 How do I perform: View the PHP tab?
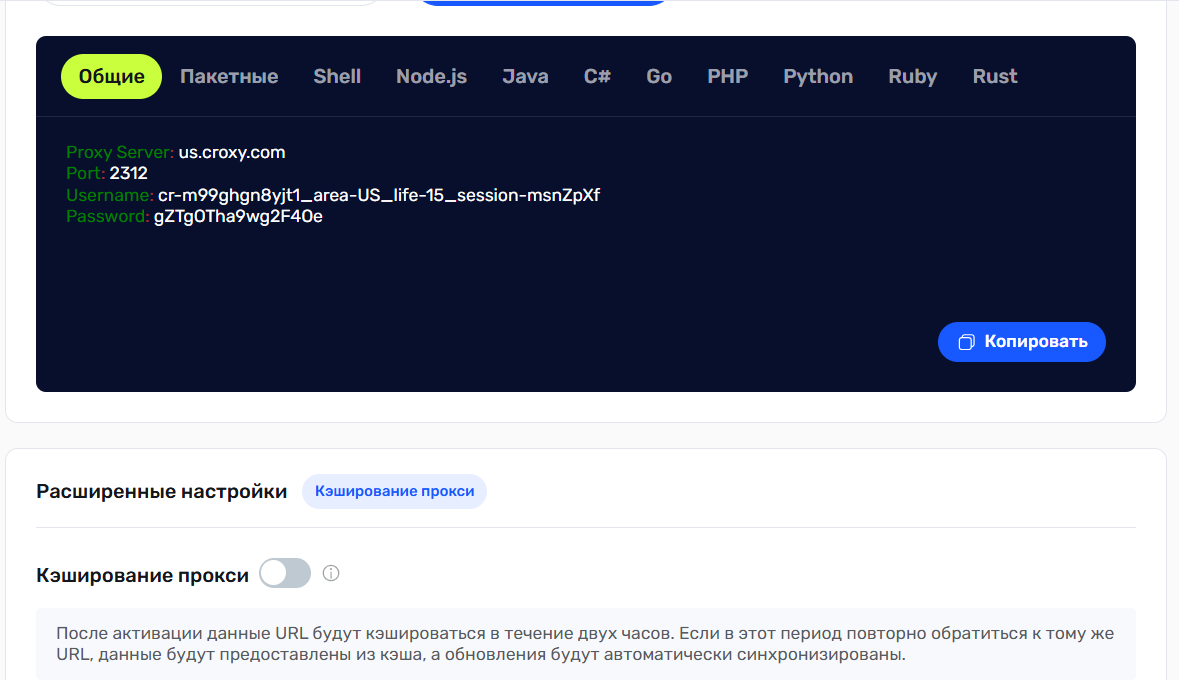pyautogui.click(x=727, y=77)
